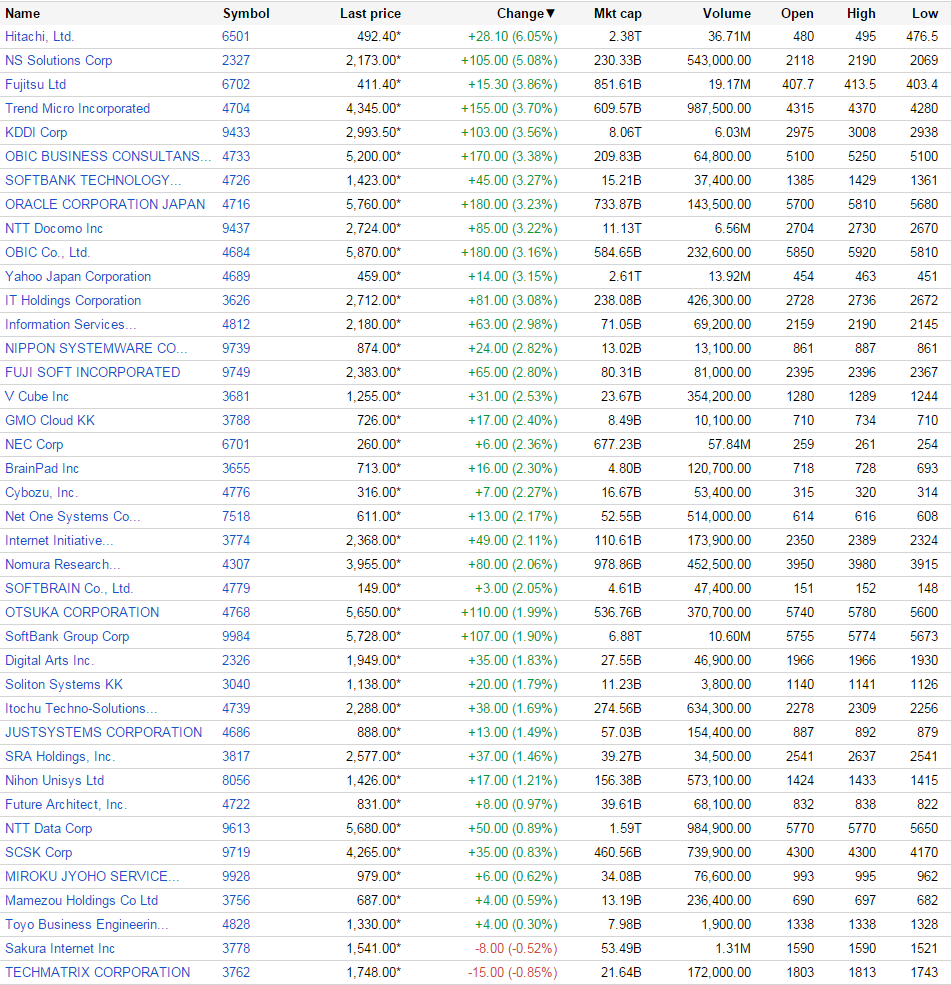Open BrainPad Inc link
Image resolution: width=951 pixels, height=985 pixels.
click(42, 468)
